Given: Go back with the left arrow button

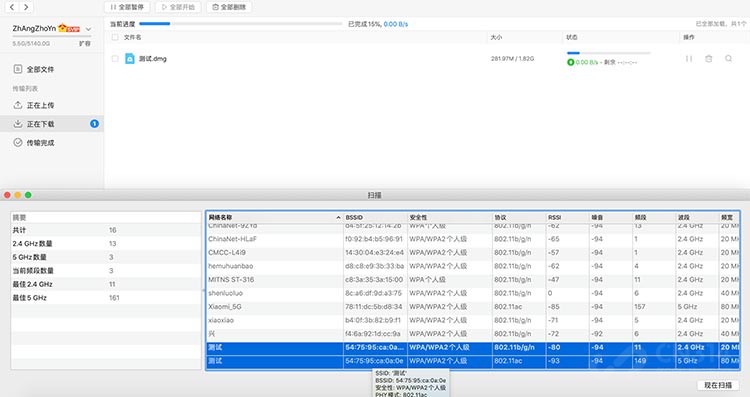Looking at the screenshot, I should [12, 7].
